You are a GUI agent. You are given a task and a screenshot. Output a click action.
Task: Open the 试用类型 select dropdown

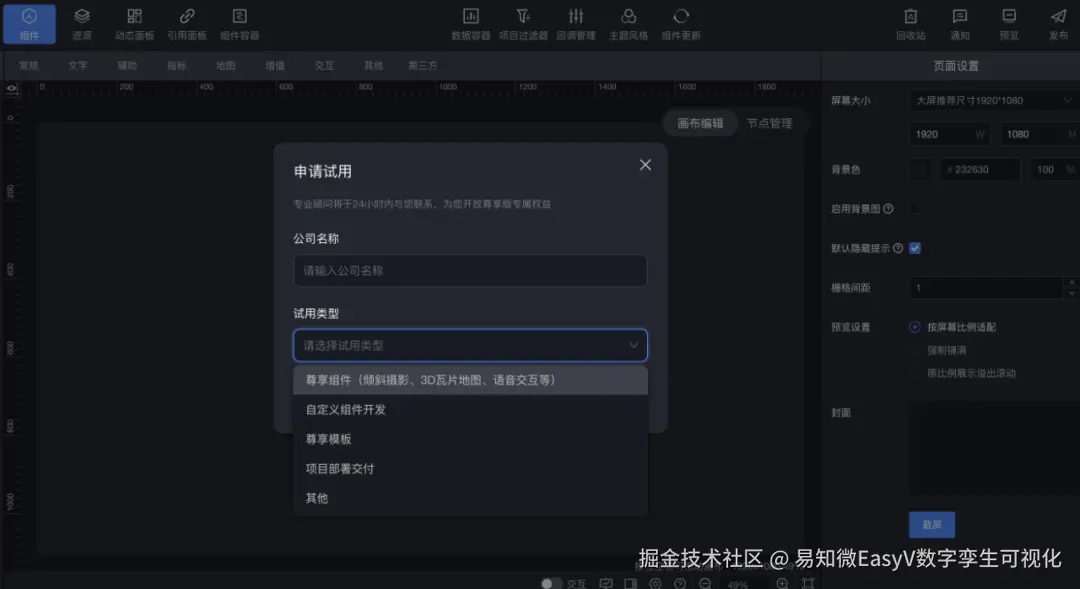tap(470, 345)
